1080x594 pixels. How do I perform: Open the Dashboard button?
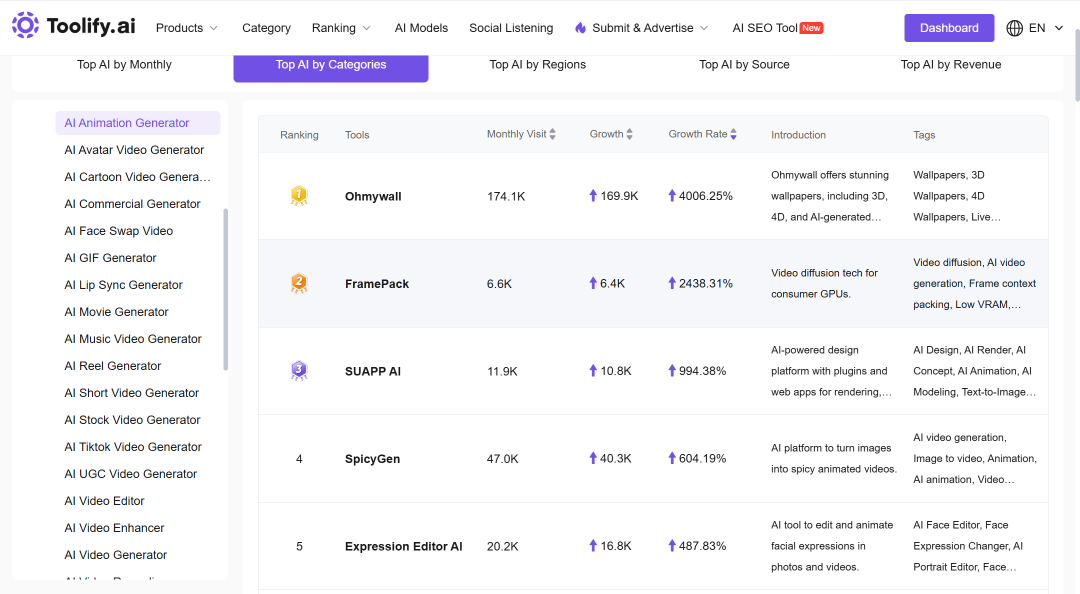point(949,28)
